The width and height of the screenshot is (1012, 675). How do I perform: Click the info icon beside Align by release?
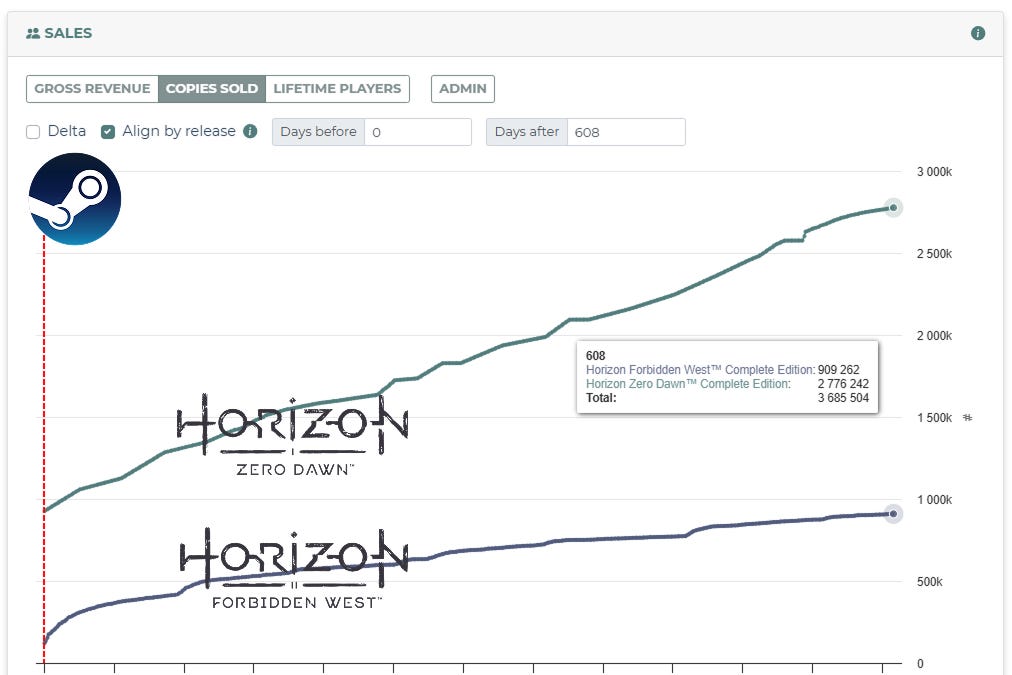[250, 131]
